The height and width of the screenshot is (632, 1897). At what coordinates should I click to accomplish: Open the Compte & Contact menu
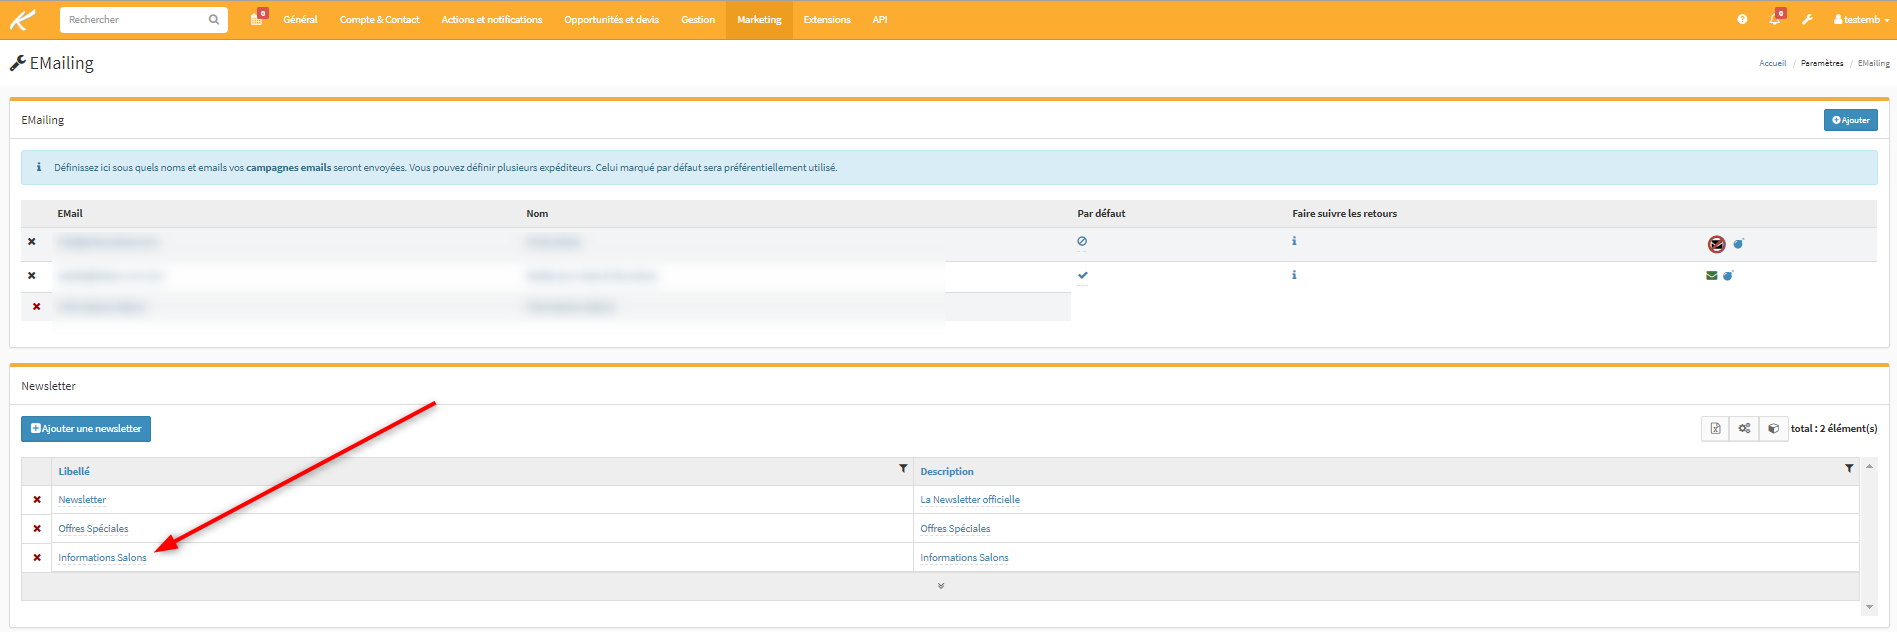point(380,20)
